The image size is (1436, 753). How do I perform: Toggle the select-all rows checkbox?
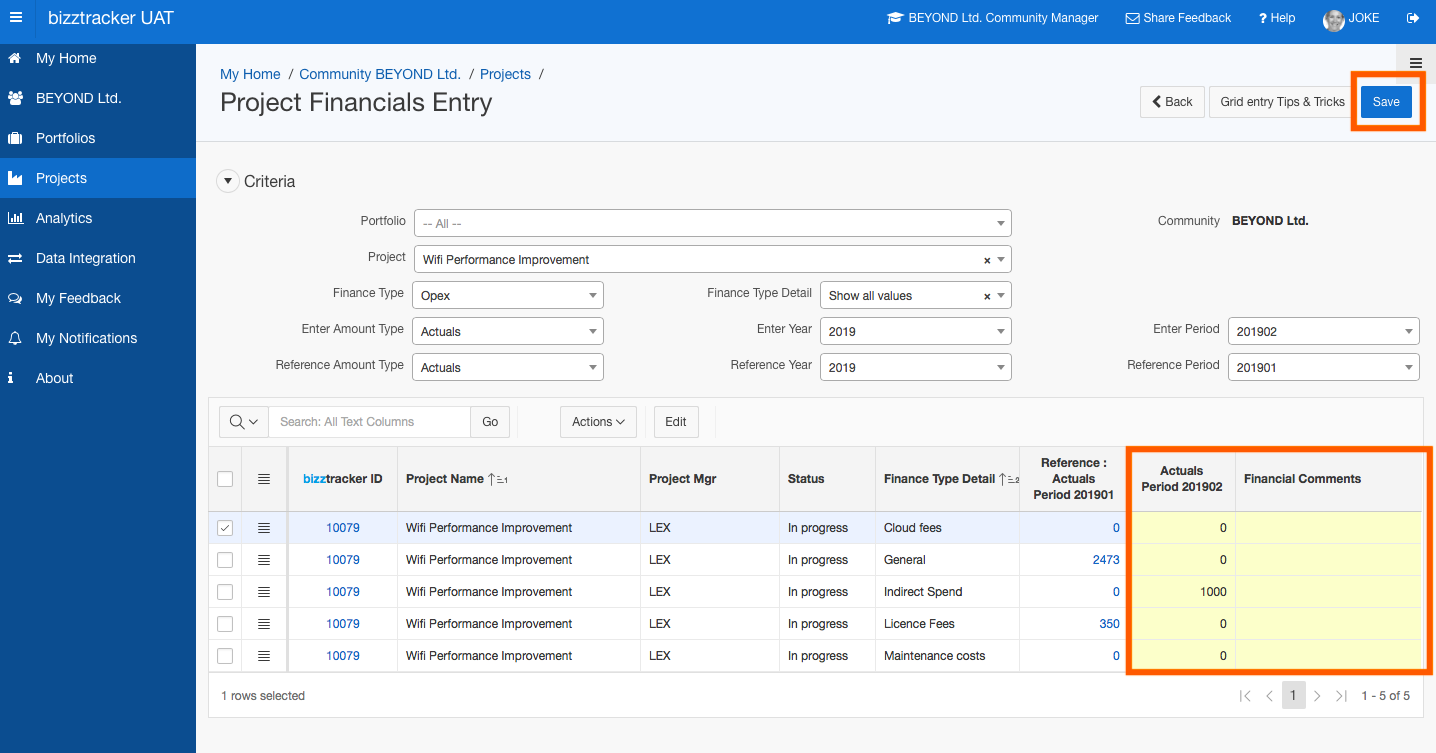tap(225, 479)
